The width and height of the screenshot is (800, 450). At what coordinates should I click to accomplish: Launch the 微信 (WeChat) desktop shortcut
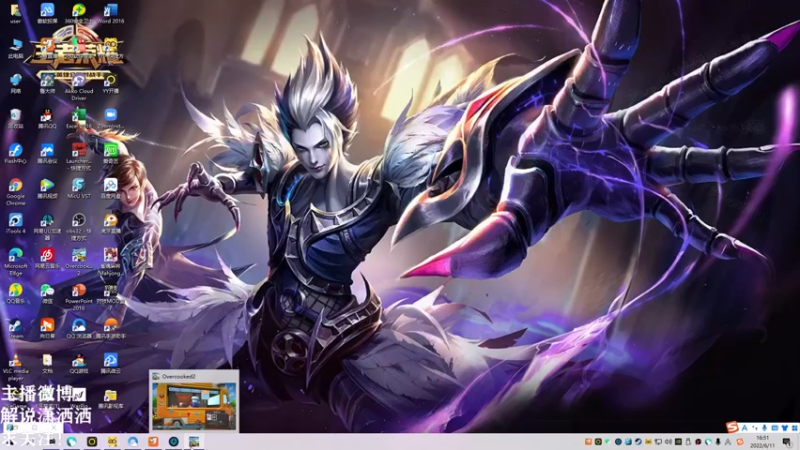pyautogui.click(x=47, y=293)
